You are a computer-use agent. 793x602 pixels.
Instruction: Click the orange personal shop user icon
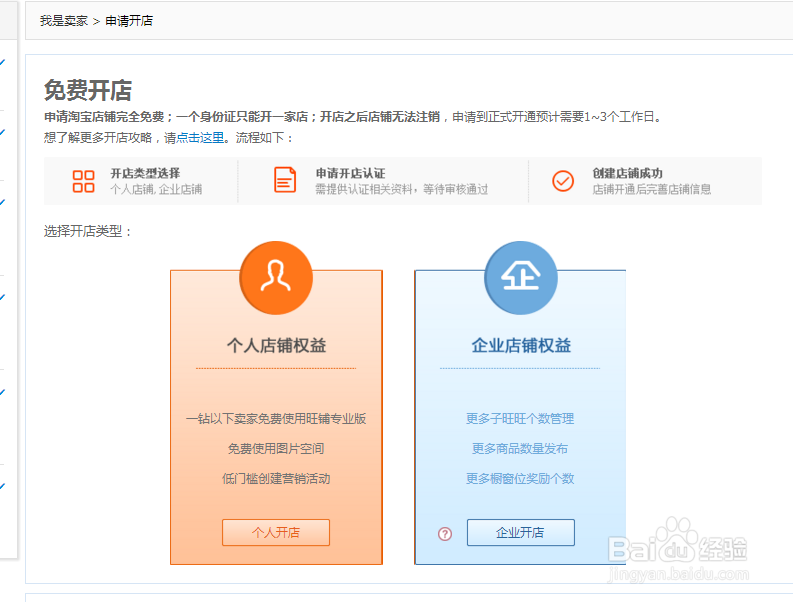click(x=276, y=277)
